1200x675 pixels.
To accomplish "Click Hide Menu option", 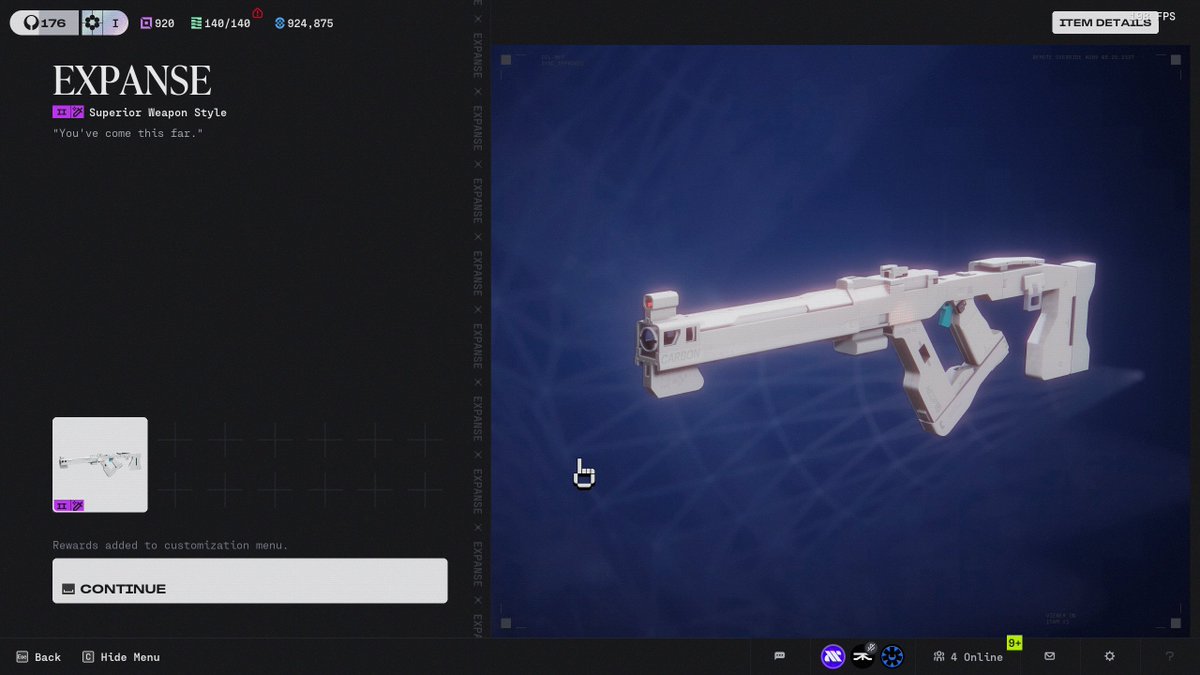I will (x=121, y=657).
